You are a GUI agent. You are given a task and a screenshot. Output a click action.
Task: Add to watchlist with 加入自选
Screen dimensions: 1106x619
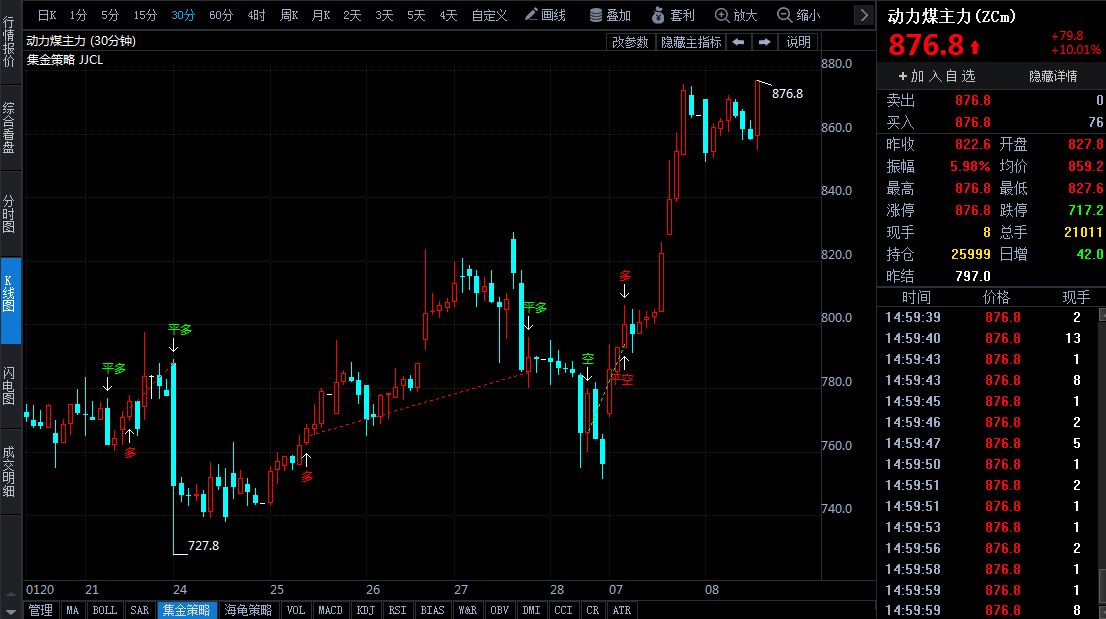point(936,76)
